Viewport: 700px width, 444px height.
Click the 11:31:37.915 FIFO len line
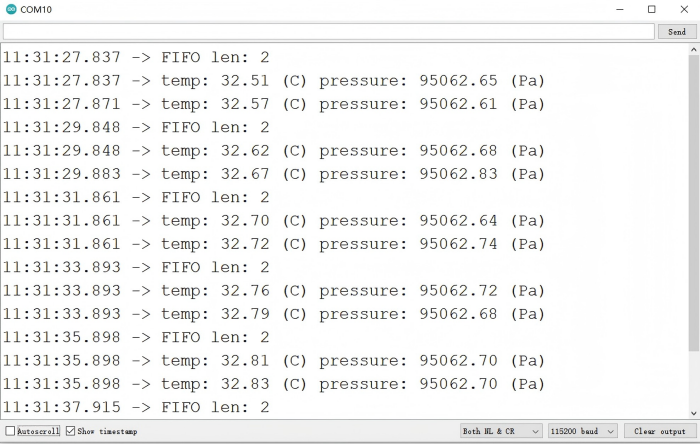(x=136, y=407)
